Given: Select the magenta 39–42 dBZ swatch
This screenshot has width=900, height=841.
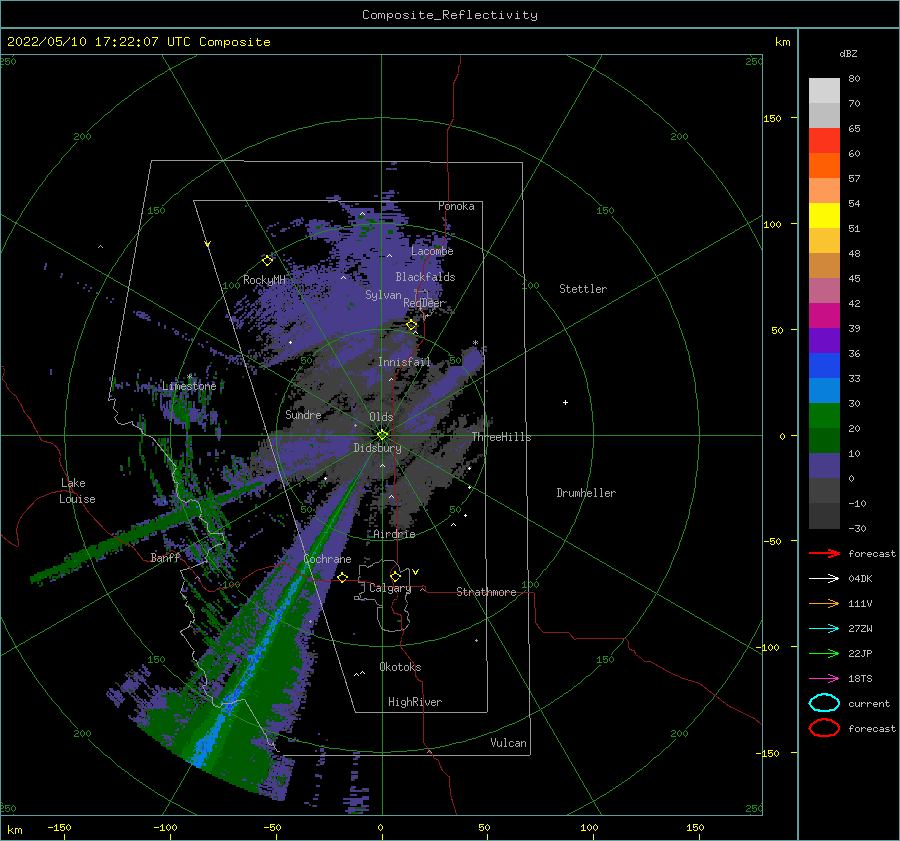Looking at the screenshot, I should tap(824, 315).
